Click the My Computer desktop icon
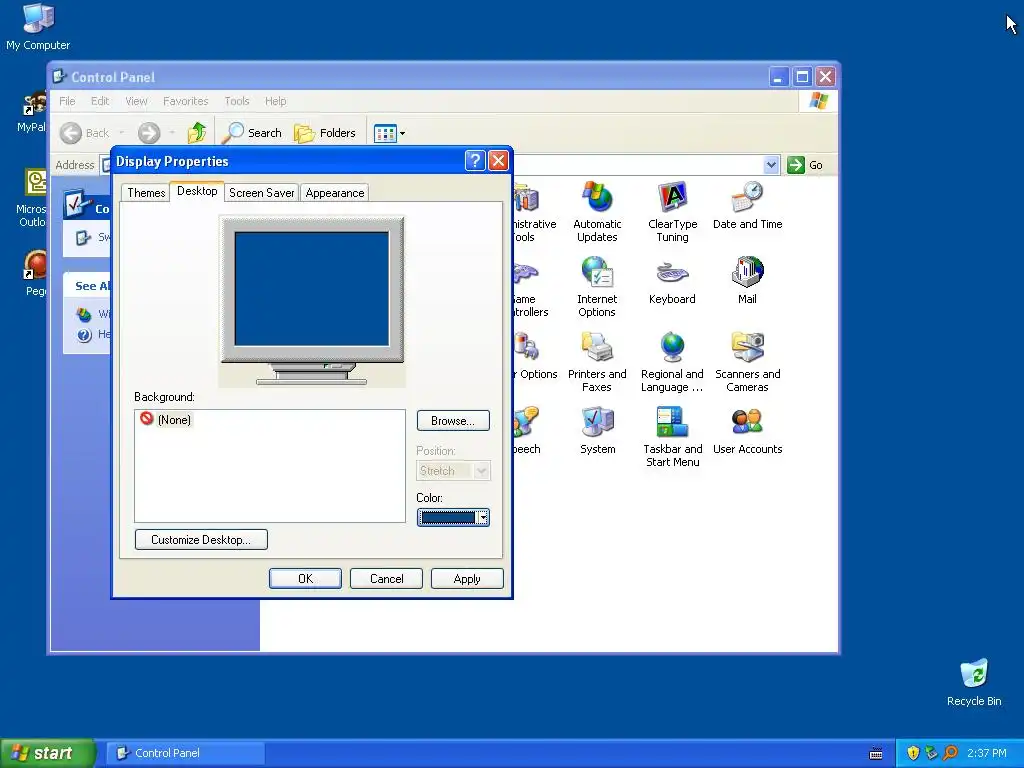 [38, 27]
